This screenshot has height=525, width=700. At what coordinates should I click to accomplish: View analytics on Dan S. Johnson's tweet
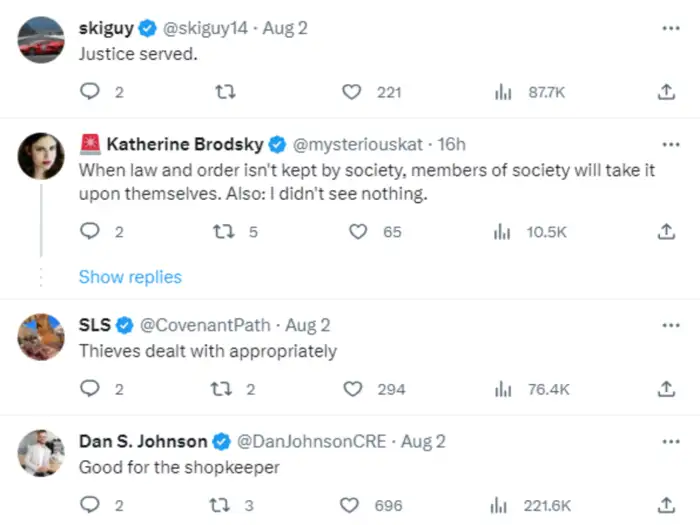(502, 505)
